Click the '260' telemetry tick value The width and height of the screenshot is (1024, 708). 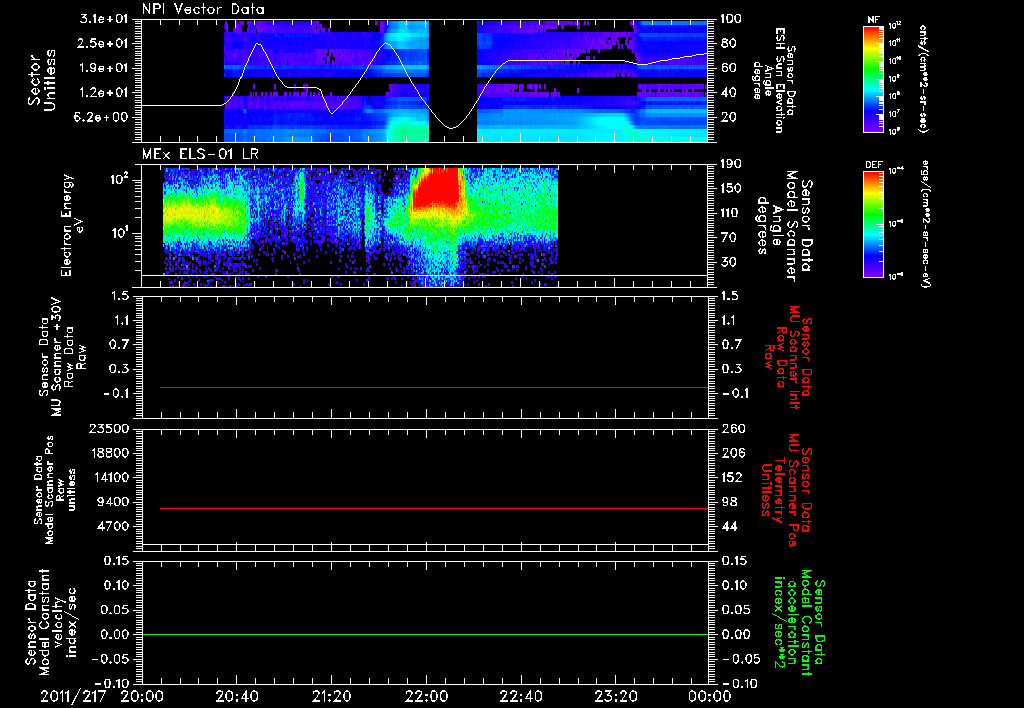(731, 428)
